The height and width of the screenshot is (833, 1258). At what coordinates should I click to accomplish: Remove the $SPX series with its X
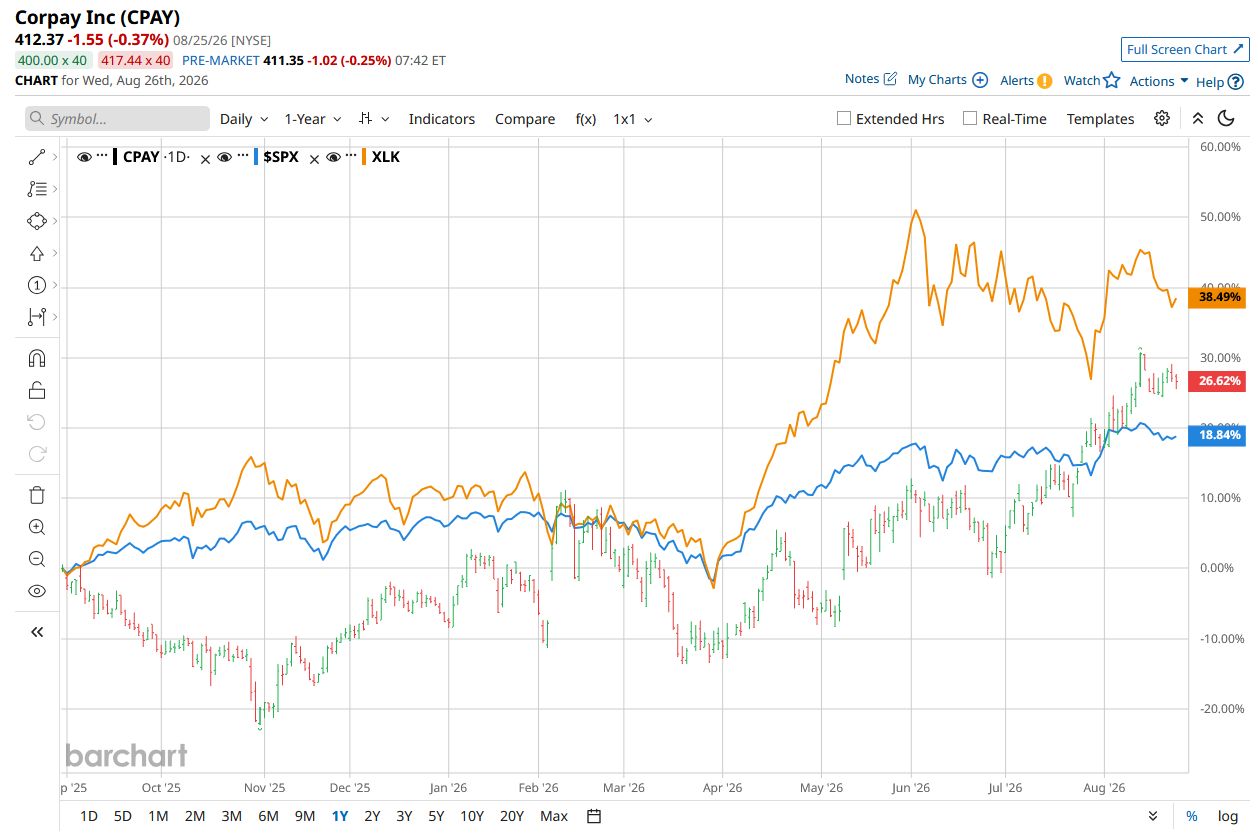point(313,158)
